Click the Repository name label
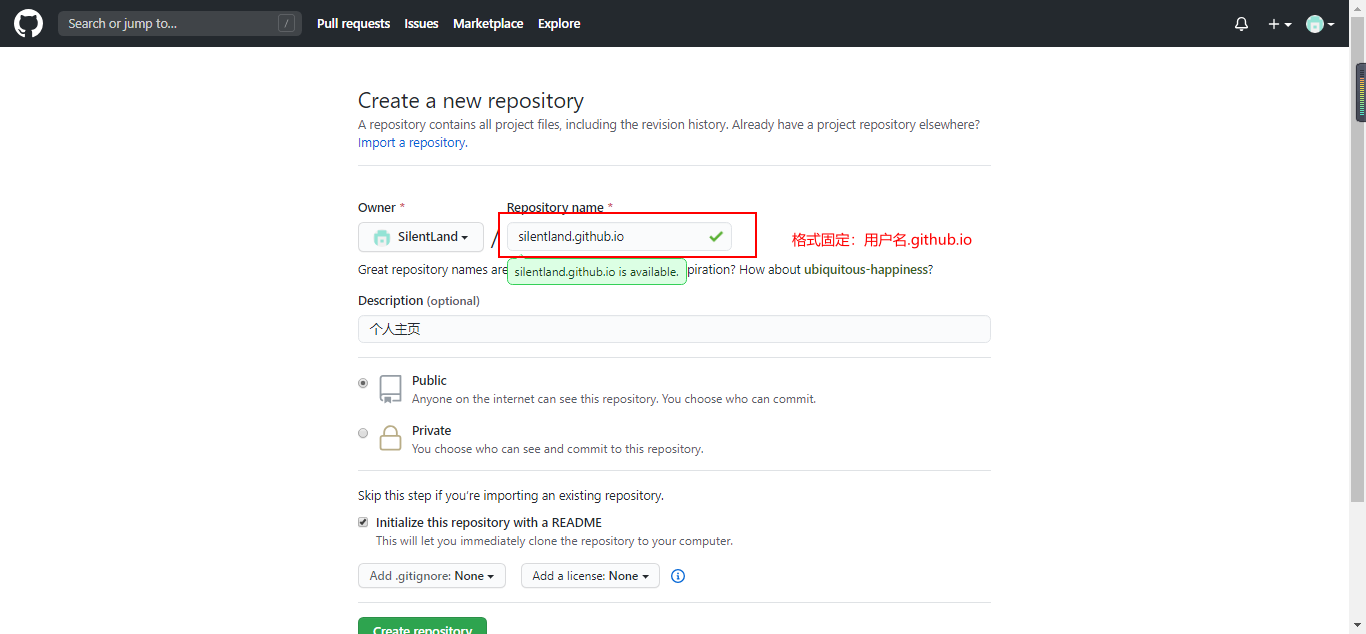 tap(560, 208)
